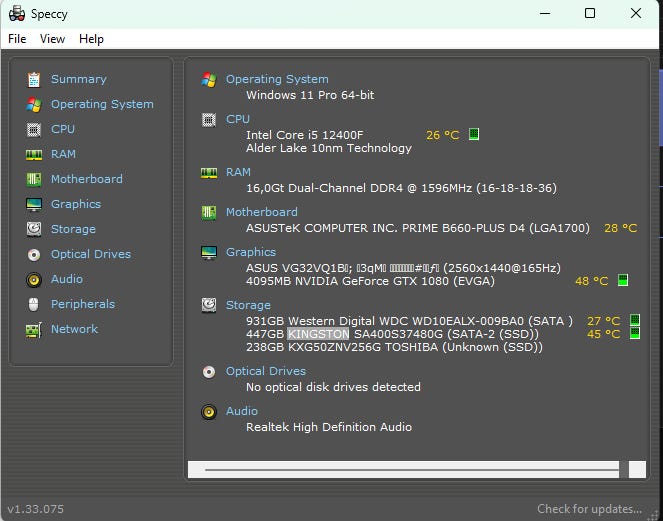Select Motherboard in the sidebar list
The width and height of the screenshot is (663, 521).
[x=87, y=179]
